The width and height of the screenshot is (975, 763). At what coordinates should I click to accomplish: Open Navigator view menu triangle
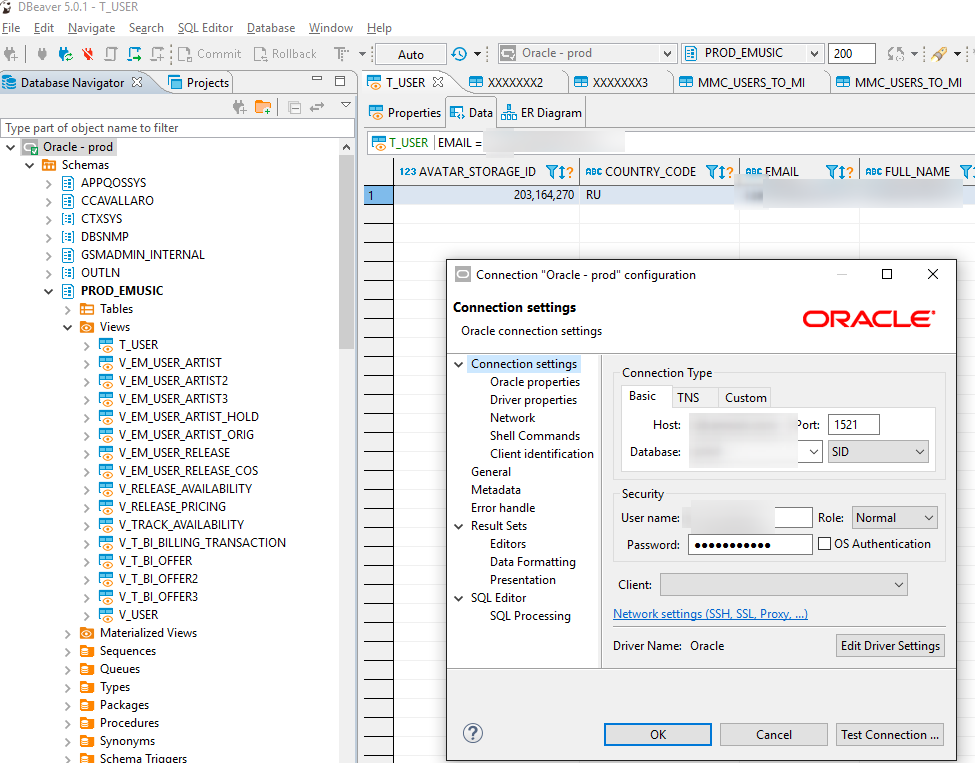(x=346, y=105)
